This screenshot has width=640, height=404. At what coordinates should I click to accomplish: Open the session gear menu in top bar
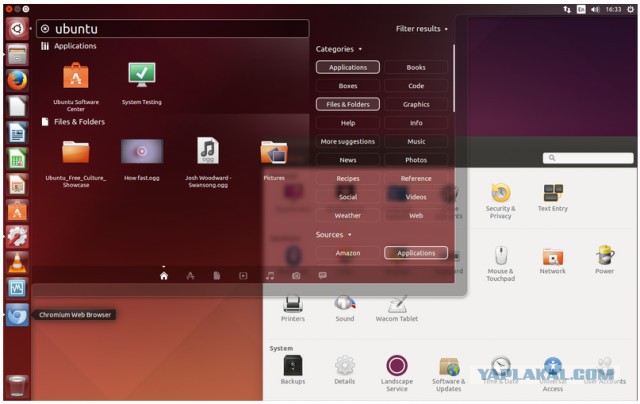point(631,9)
